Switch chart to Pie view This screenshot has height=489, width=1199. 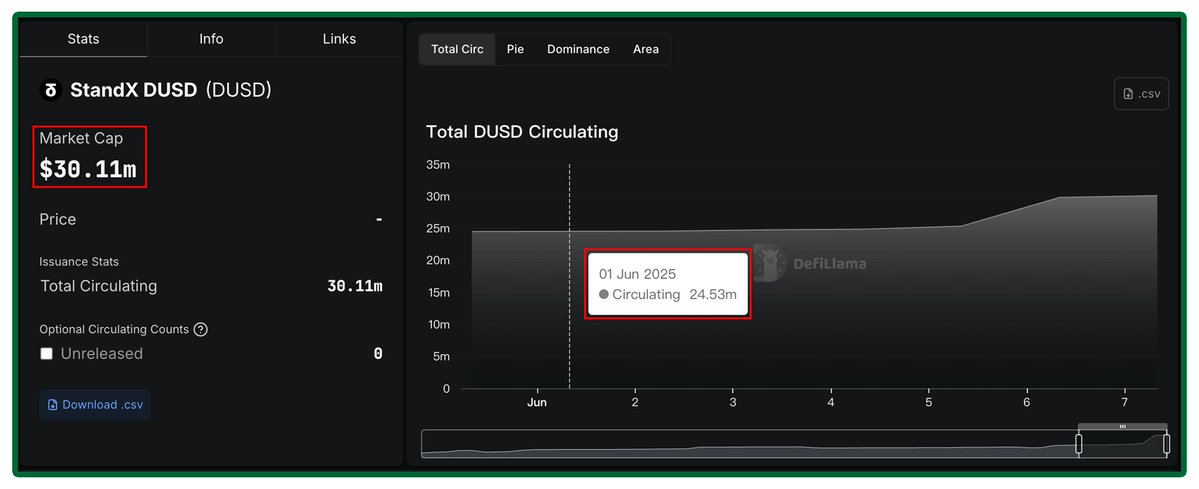(515, 49)
